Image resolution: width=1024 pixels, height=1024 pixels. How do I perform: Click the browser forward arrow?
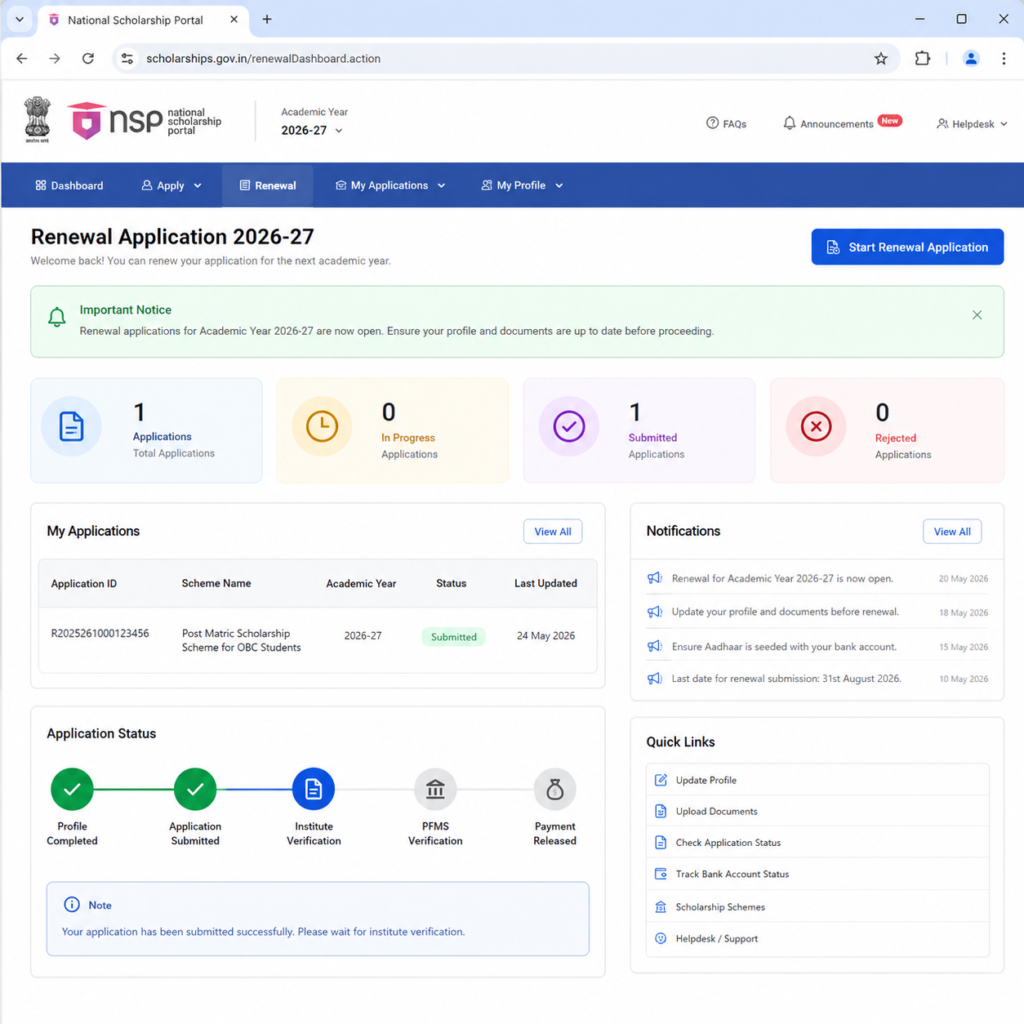click(55, 59)
